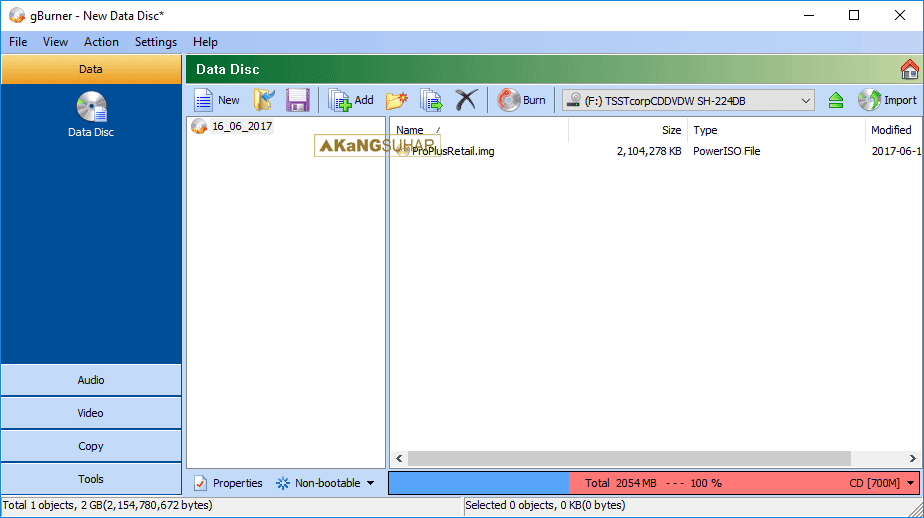The width and height of the screenshot is (924, 518).
Task: Open the CD [700M] media type dropdown
Action: (x=910, y=483)
